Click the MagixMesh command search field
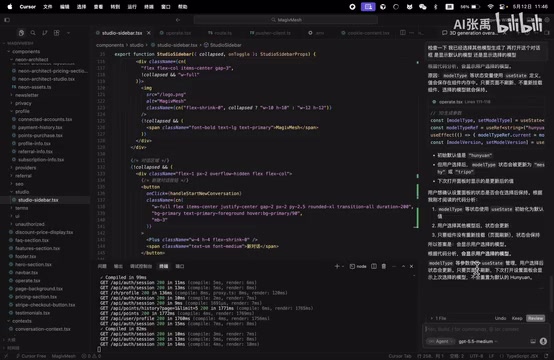 (285, 20)
